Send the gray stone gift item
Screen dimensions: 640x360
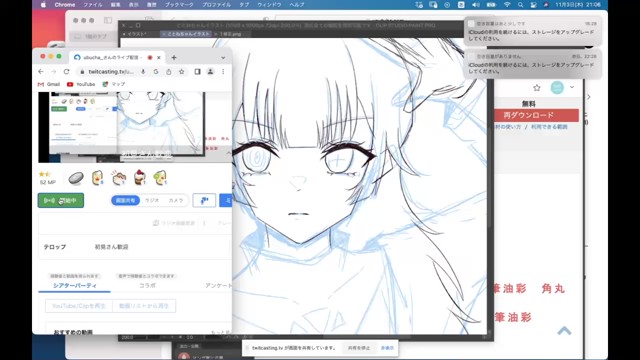(x=76, y=178)
